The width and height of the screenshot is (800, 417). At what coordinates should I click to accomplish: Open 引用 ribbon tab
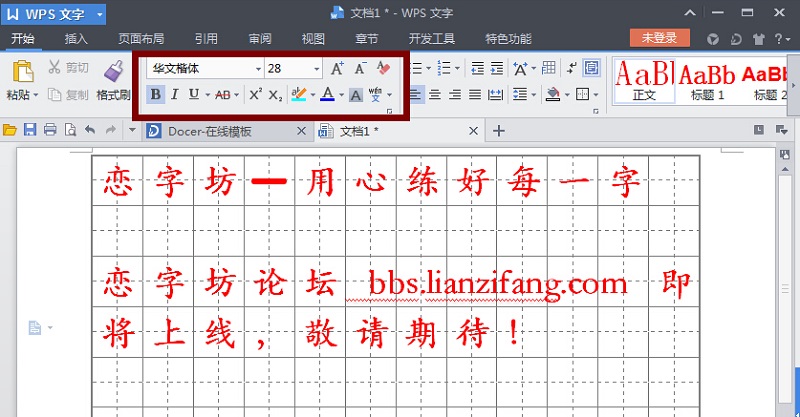coord(206,39)
